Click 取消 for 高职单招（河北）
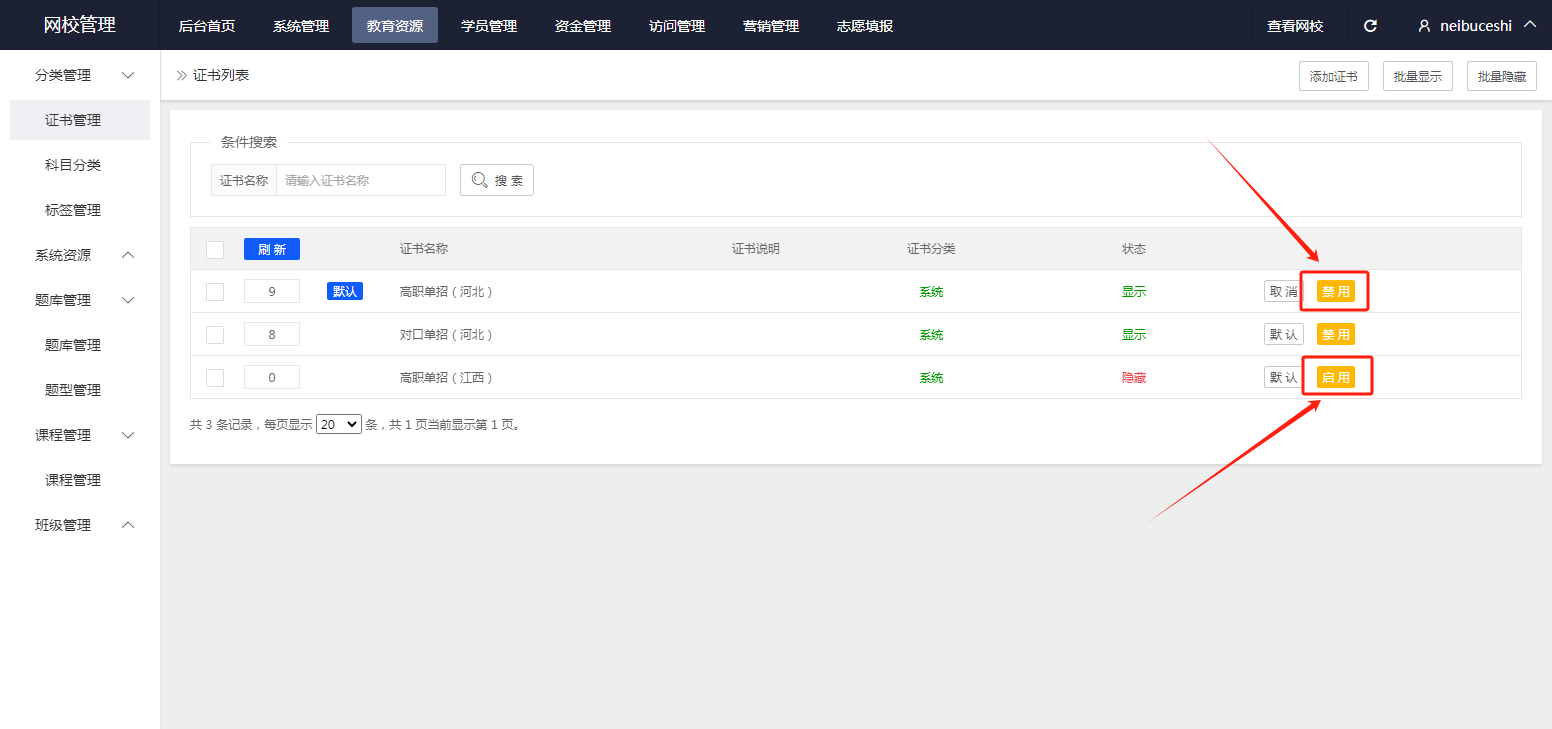 [x=1284, y=292]
